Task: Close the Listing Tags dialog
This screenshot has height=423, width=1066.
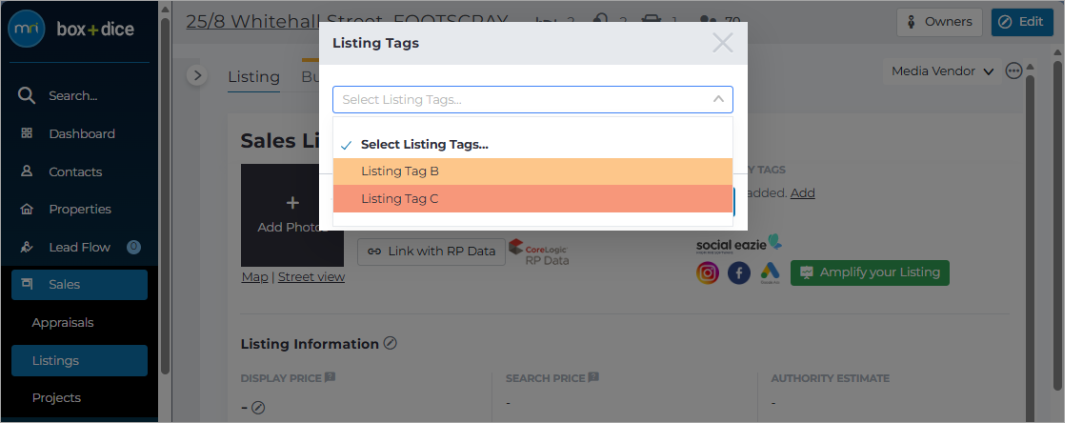Action: (x=722, y=43)
